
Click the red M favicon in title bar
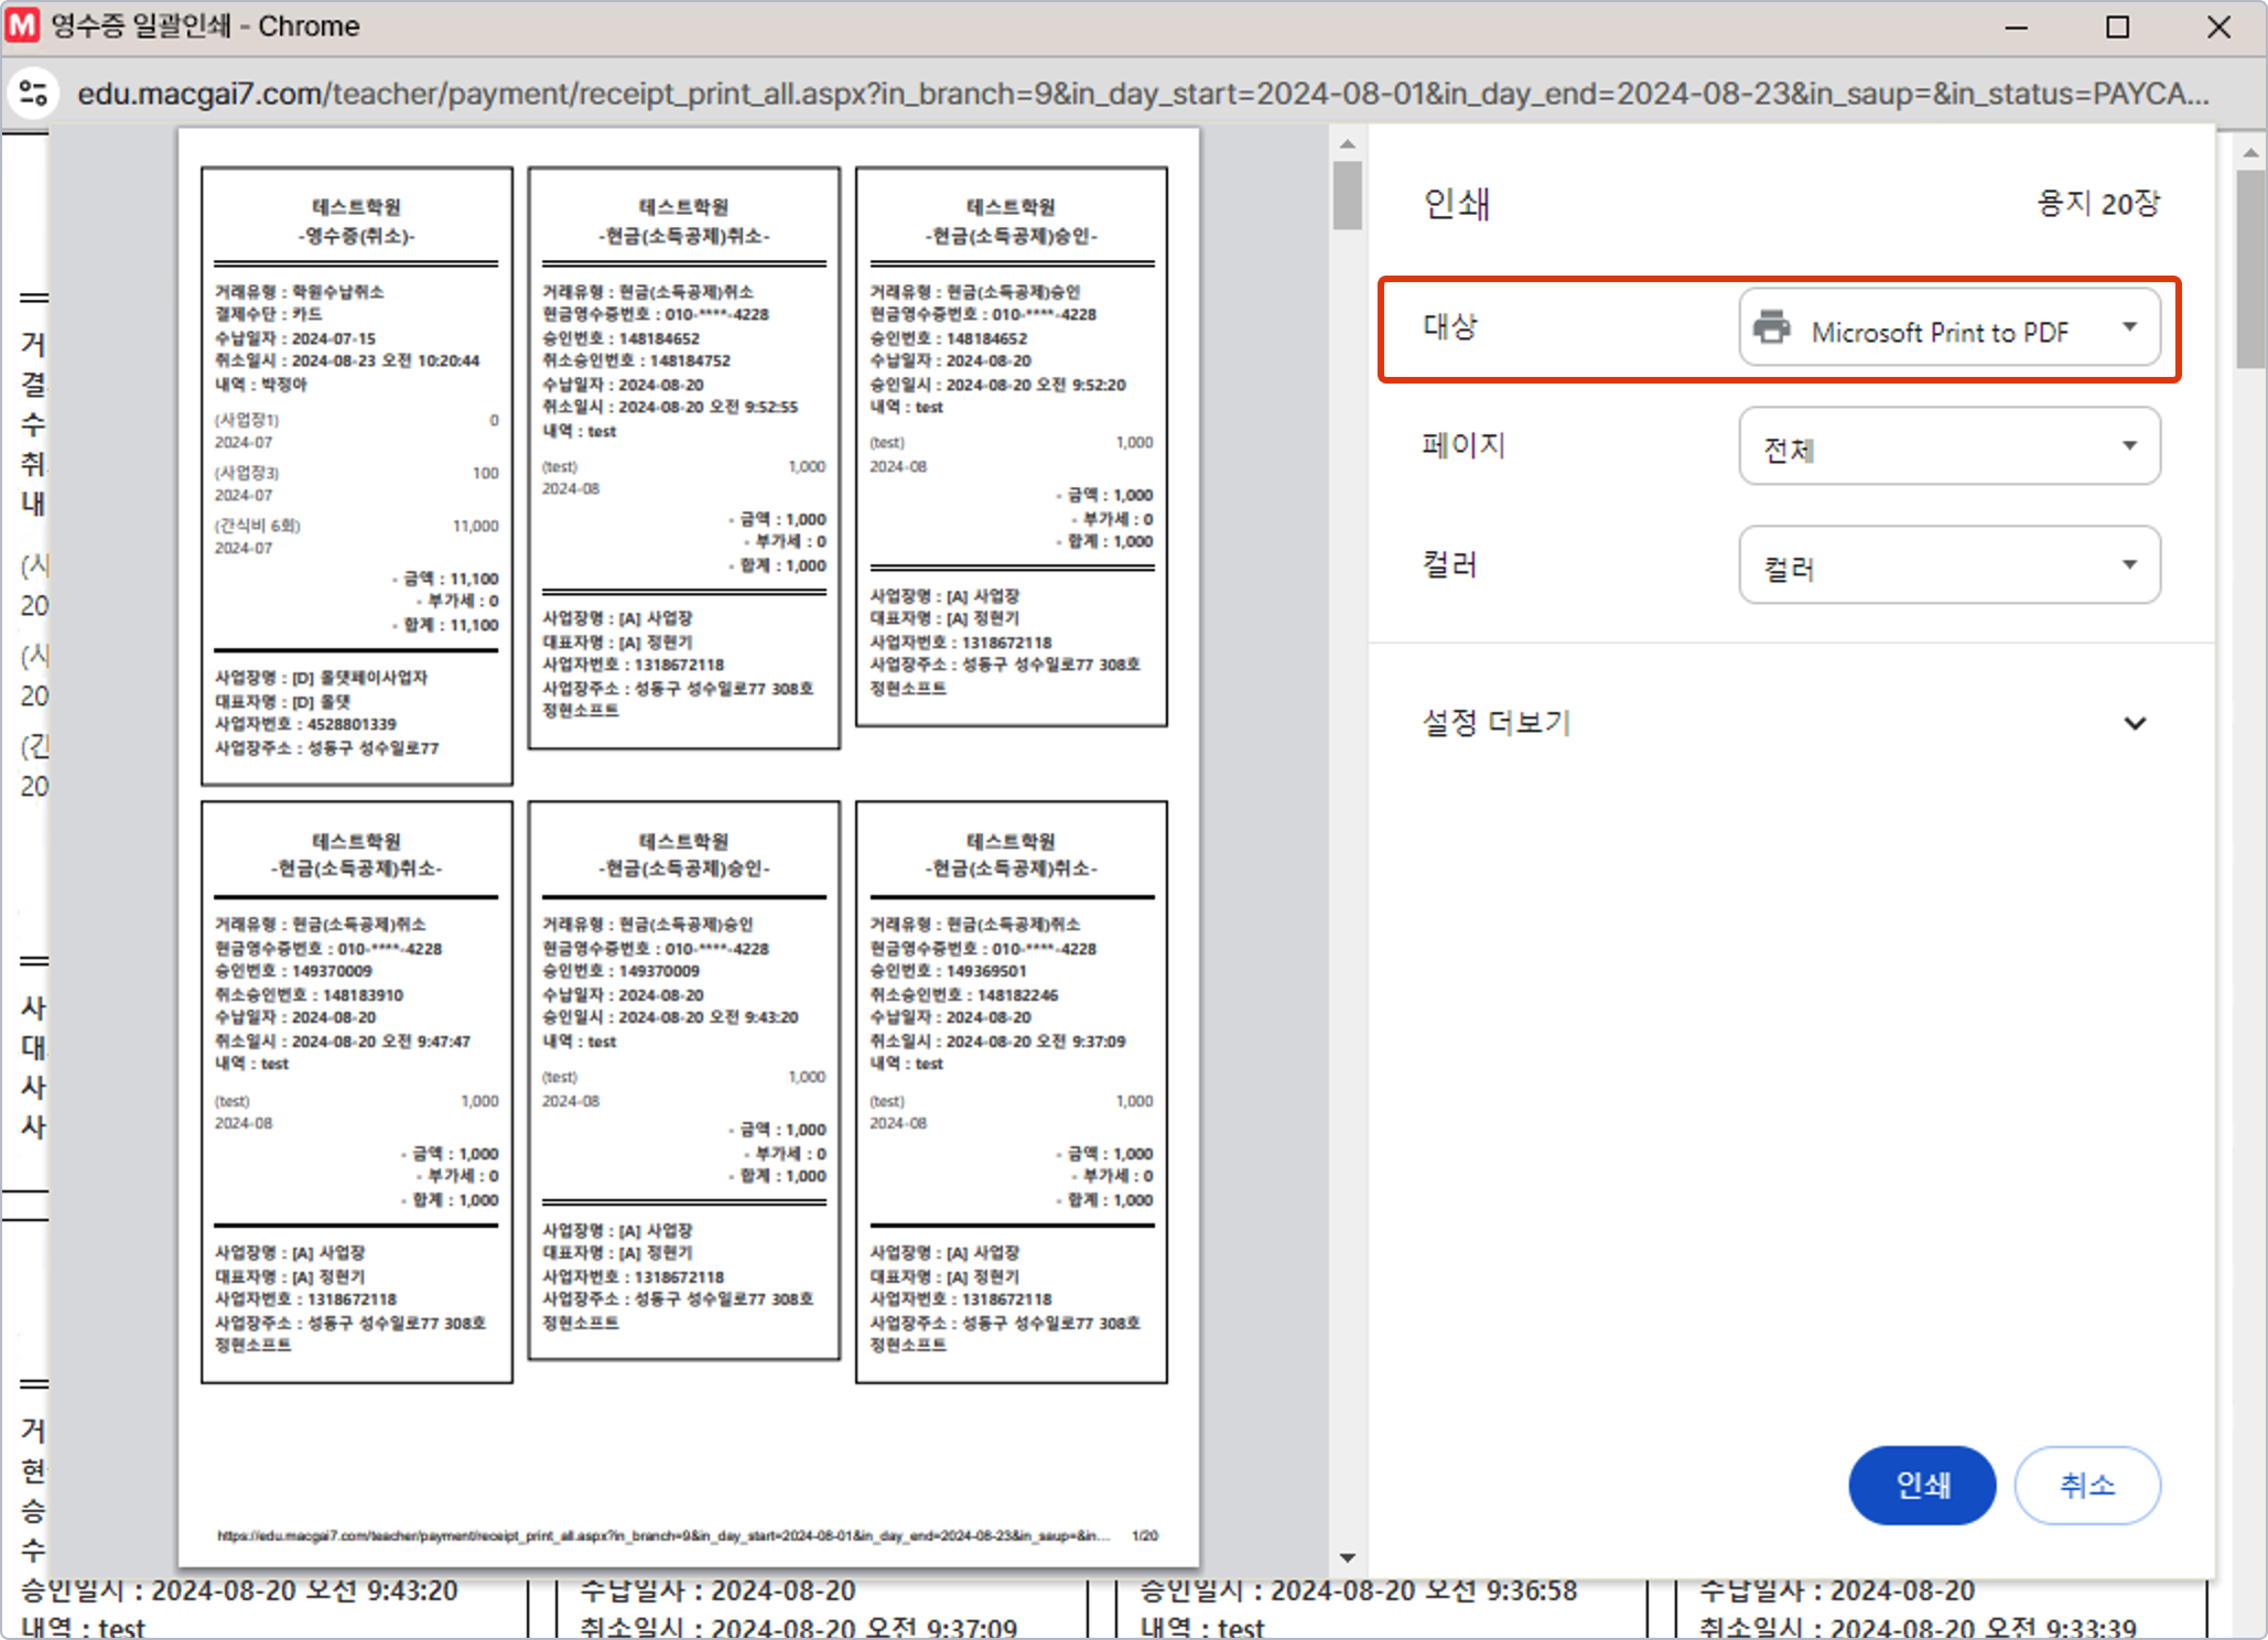pos(22,25)
